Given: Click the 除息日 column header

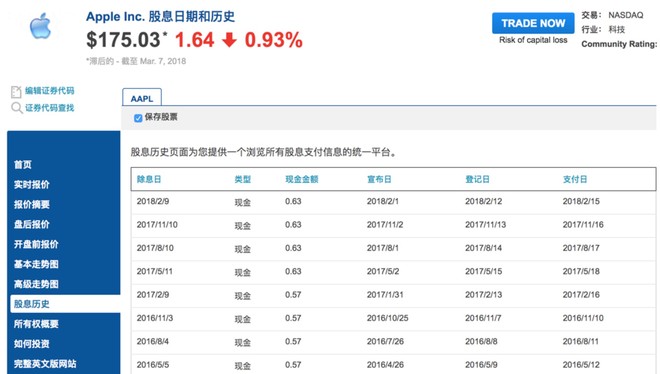Looking at the screenshot, I should (x=149, y=179).
